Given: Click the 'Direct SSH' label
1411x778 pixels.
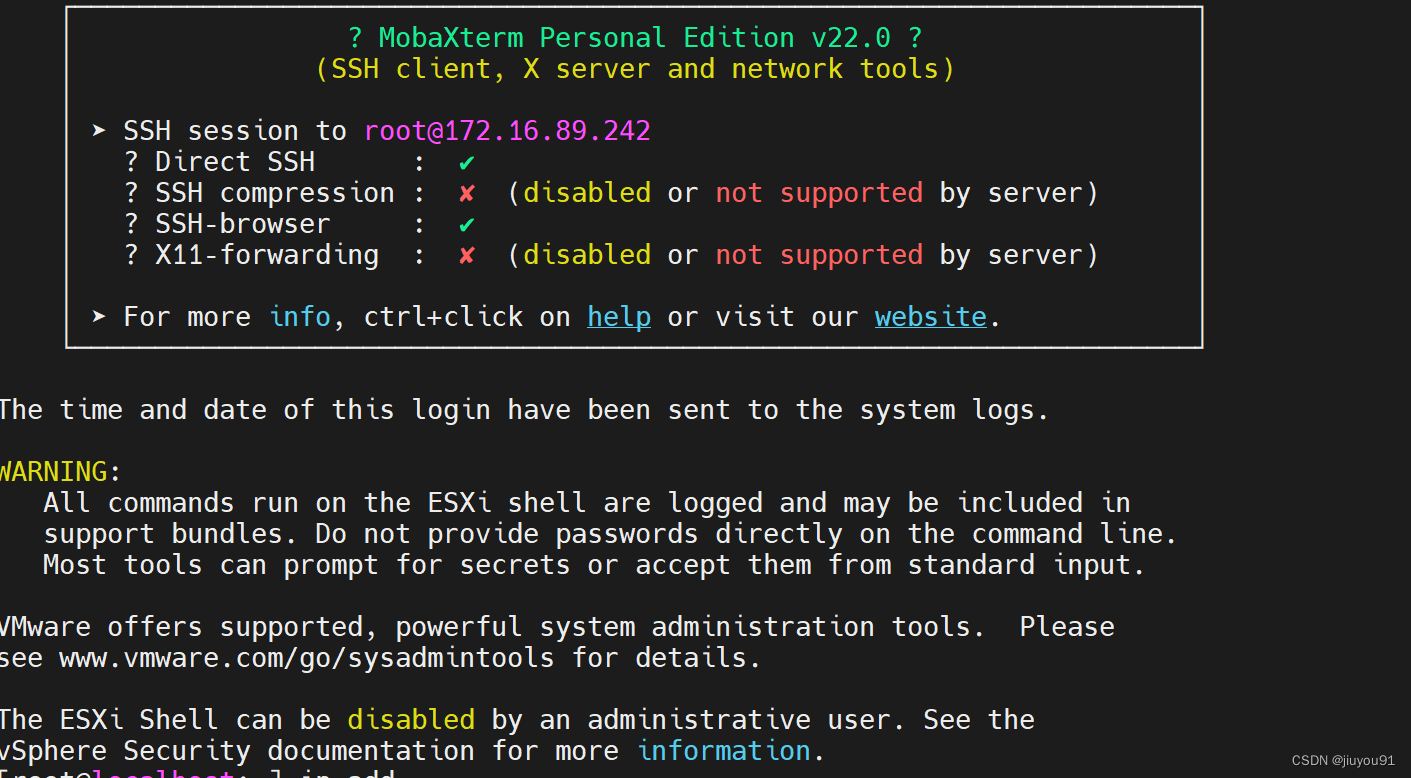Looking at the screenshot, I should coord(235,162).
